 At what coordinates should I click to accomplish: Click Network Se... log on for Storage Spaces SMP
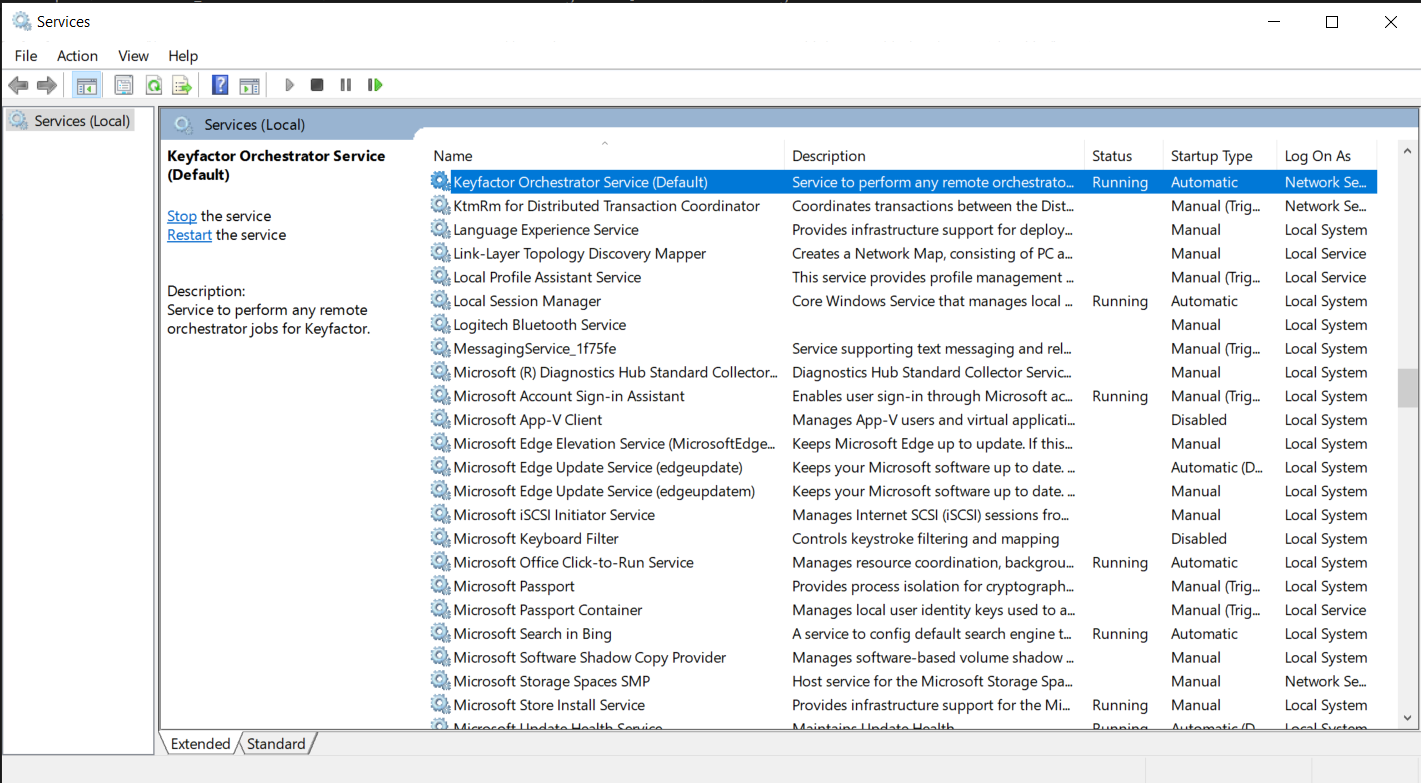[x=1325, y=681]
